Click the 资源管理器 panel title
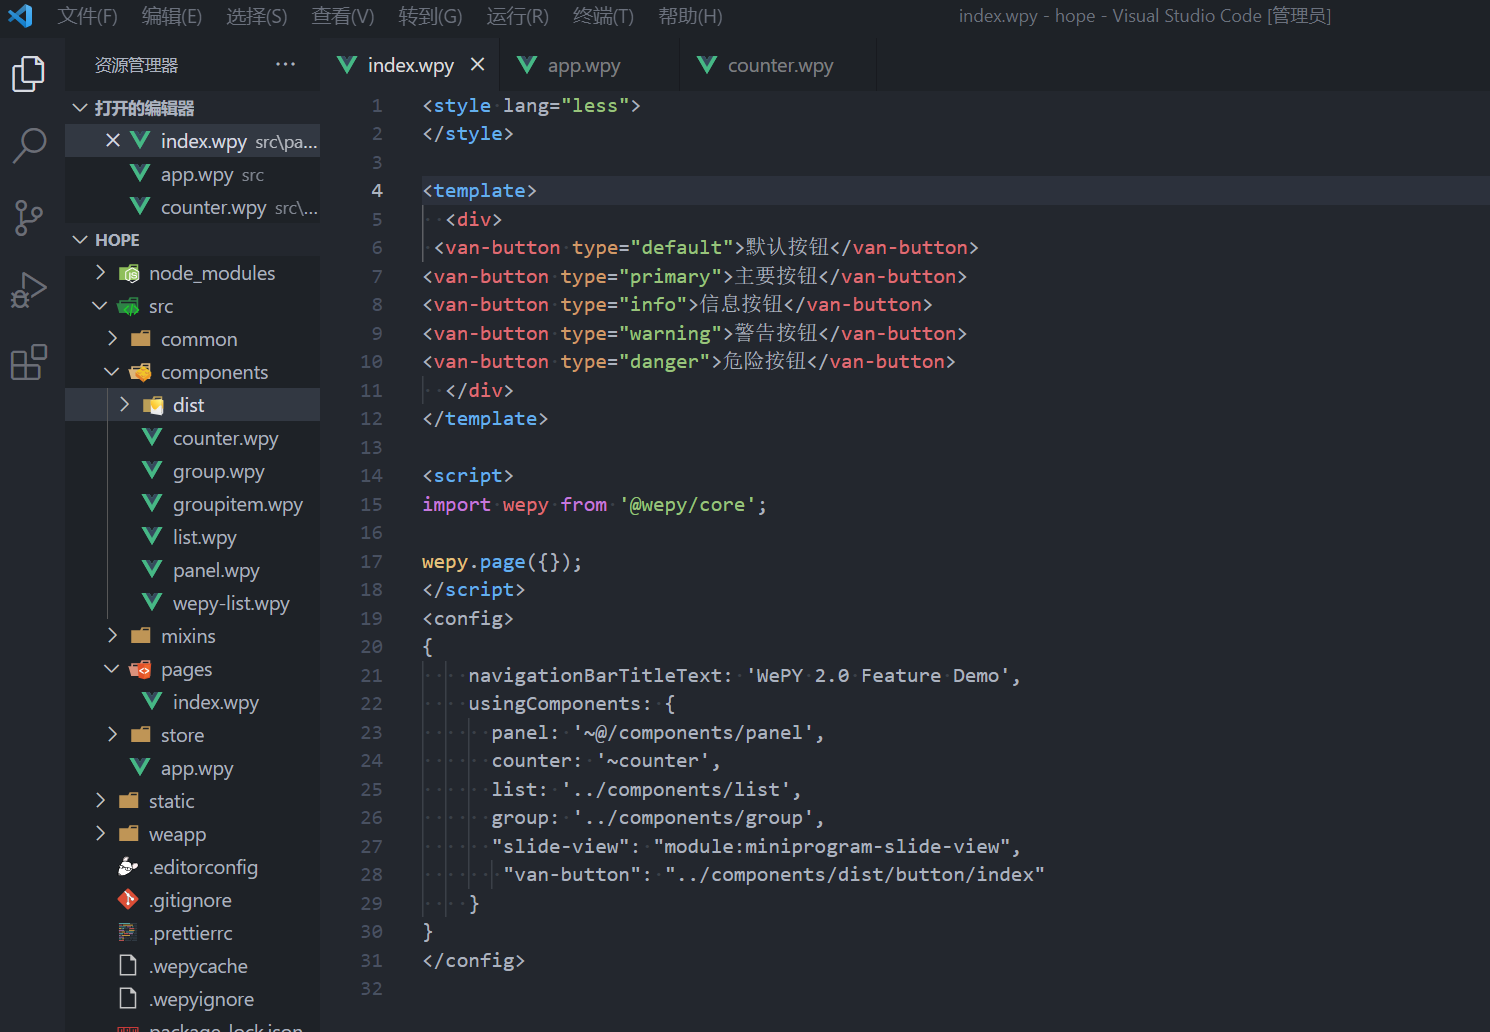This screenshot has width=1490, height=1032. pos(136,65)
